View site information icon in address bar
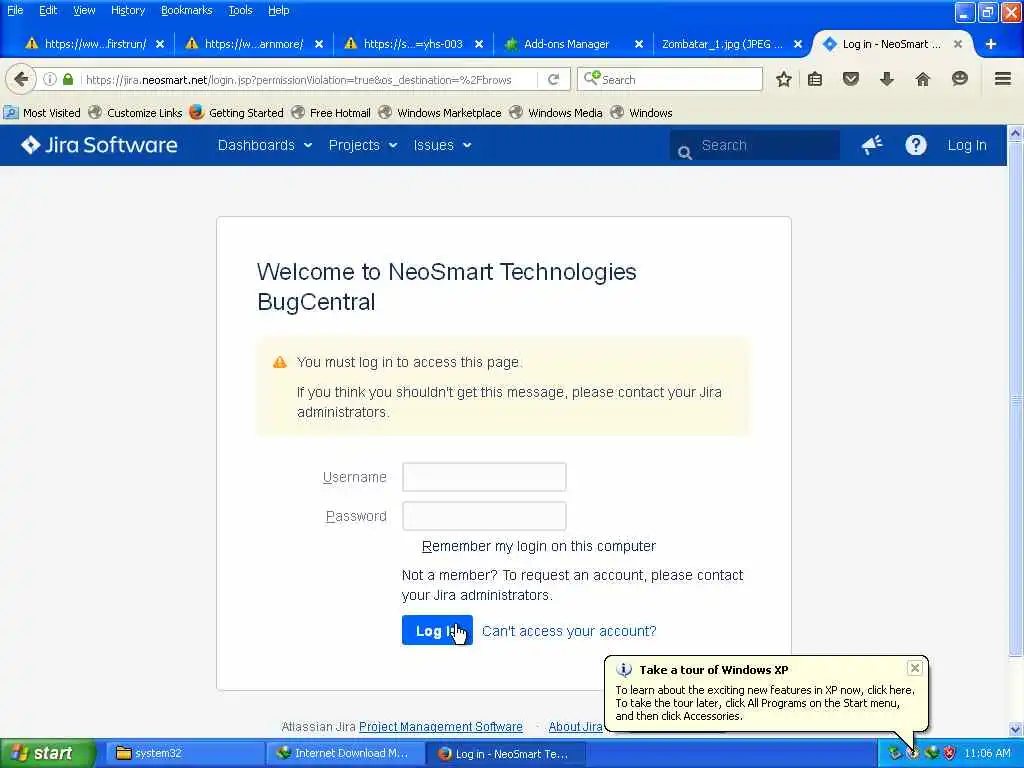 50,80
